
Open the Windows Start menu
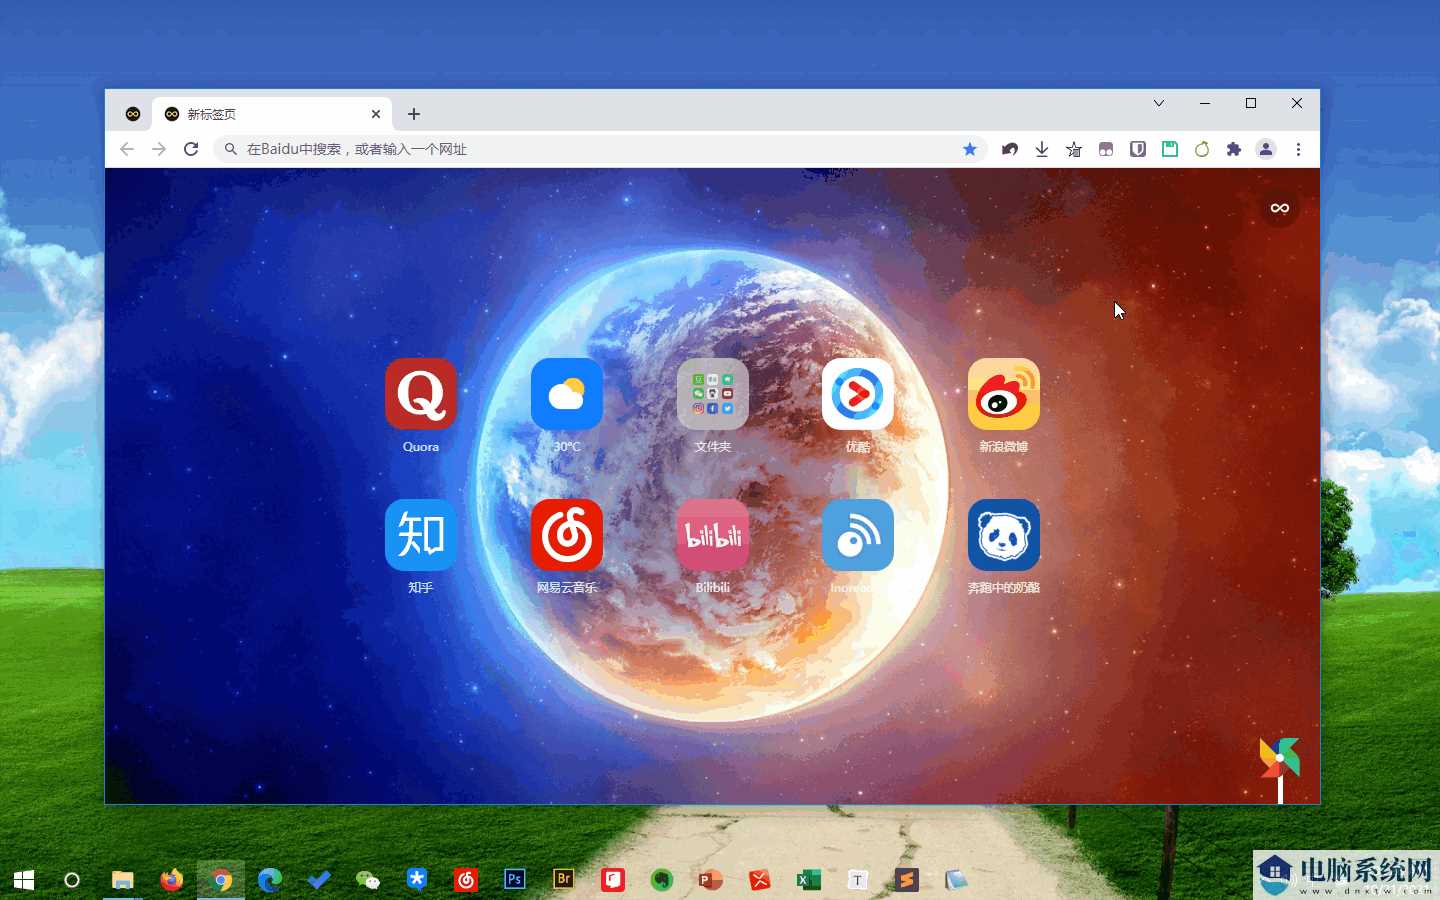[x=24, y=880]
